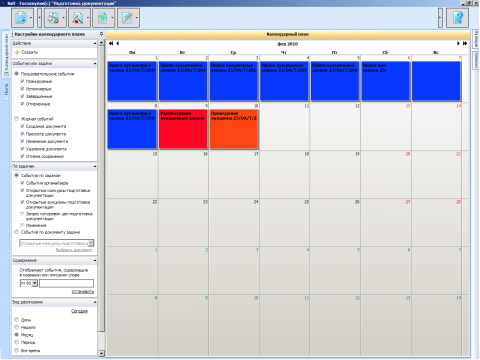Select События по документу задачи radio button

[16, 232]
